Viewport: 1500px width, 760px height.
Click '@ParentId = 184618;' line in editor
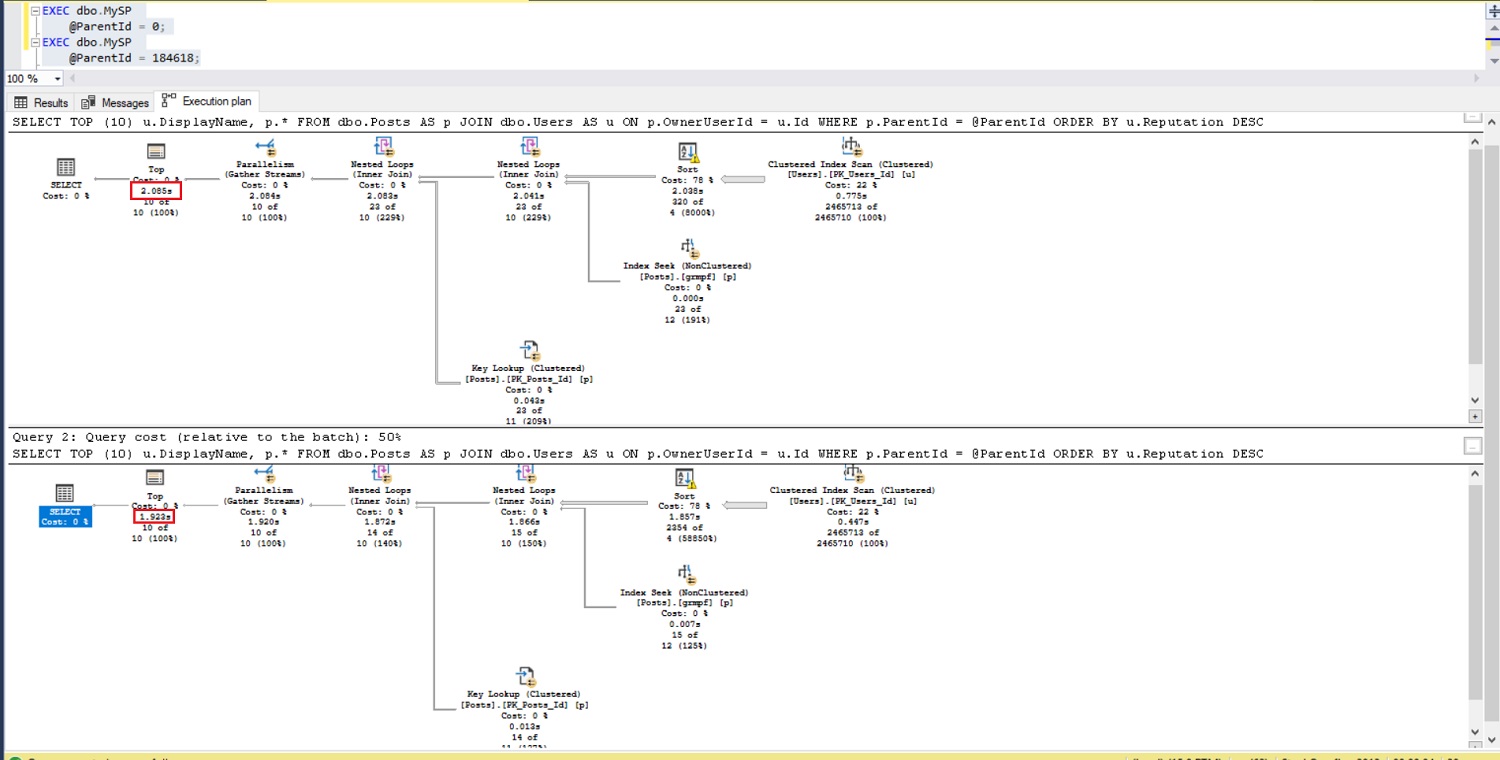pyautogui.click(x=134, y=59)
